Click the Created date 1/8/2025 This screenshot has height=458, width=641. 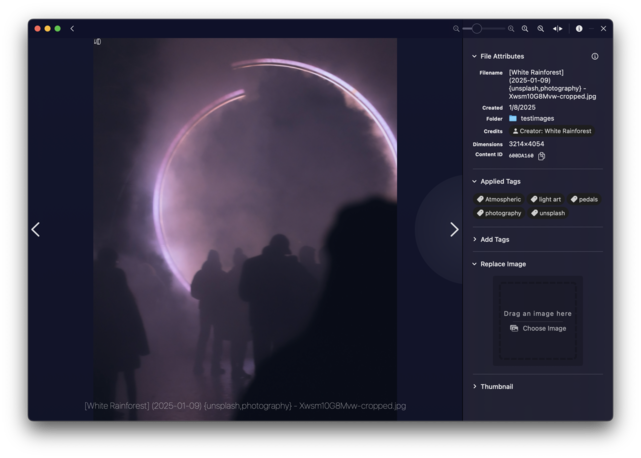(x=522, y=108)
